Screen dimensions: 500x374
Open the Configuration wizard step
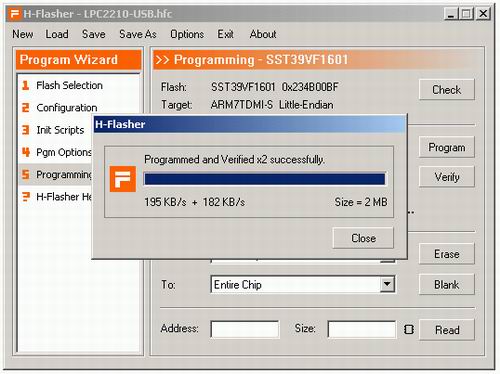[x=67, y=108]
